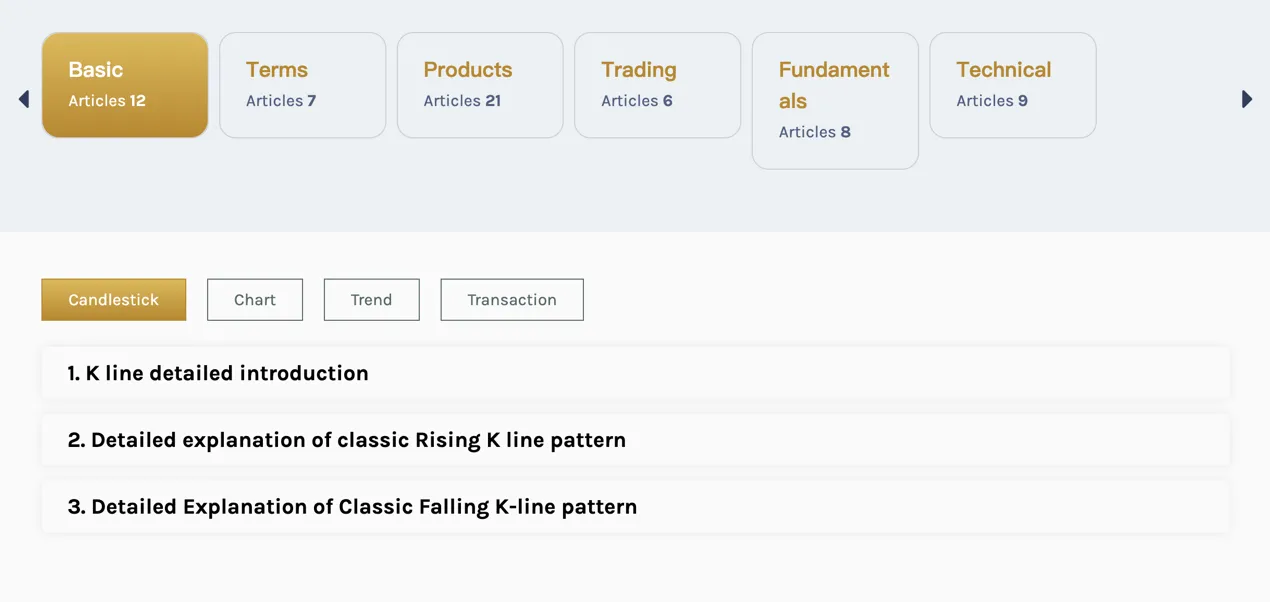Click Articles 9 label under Technical
1270x602 pixels.
(x=992, y=101)
